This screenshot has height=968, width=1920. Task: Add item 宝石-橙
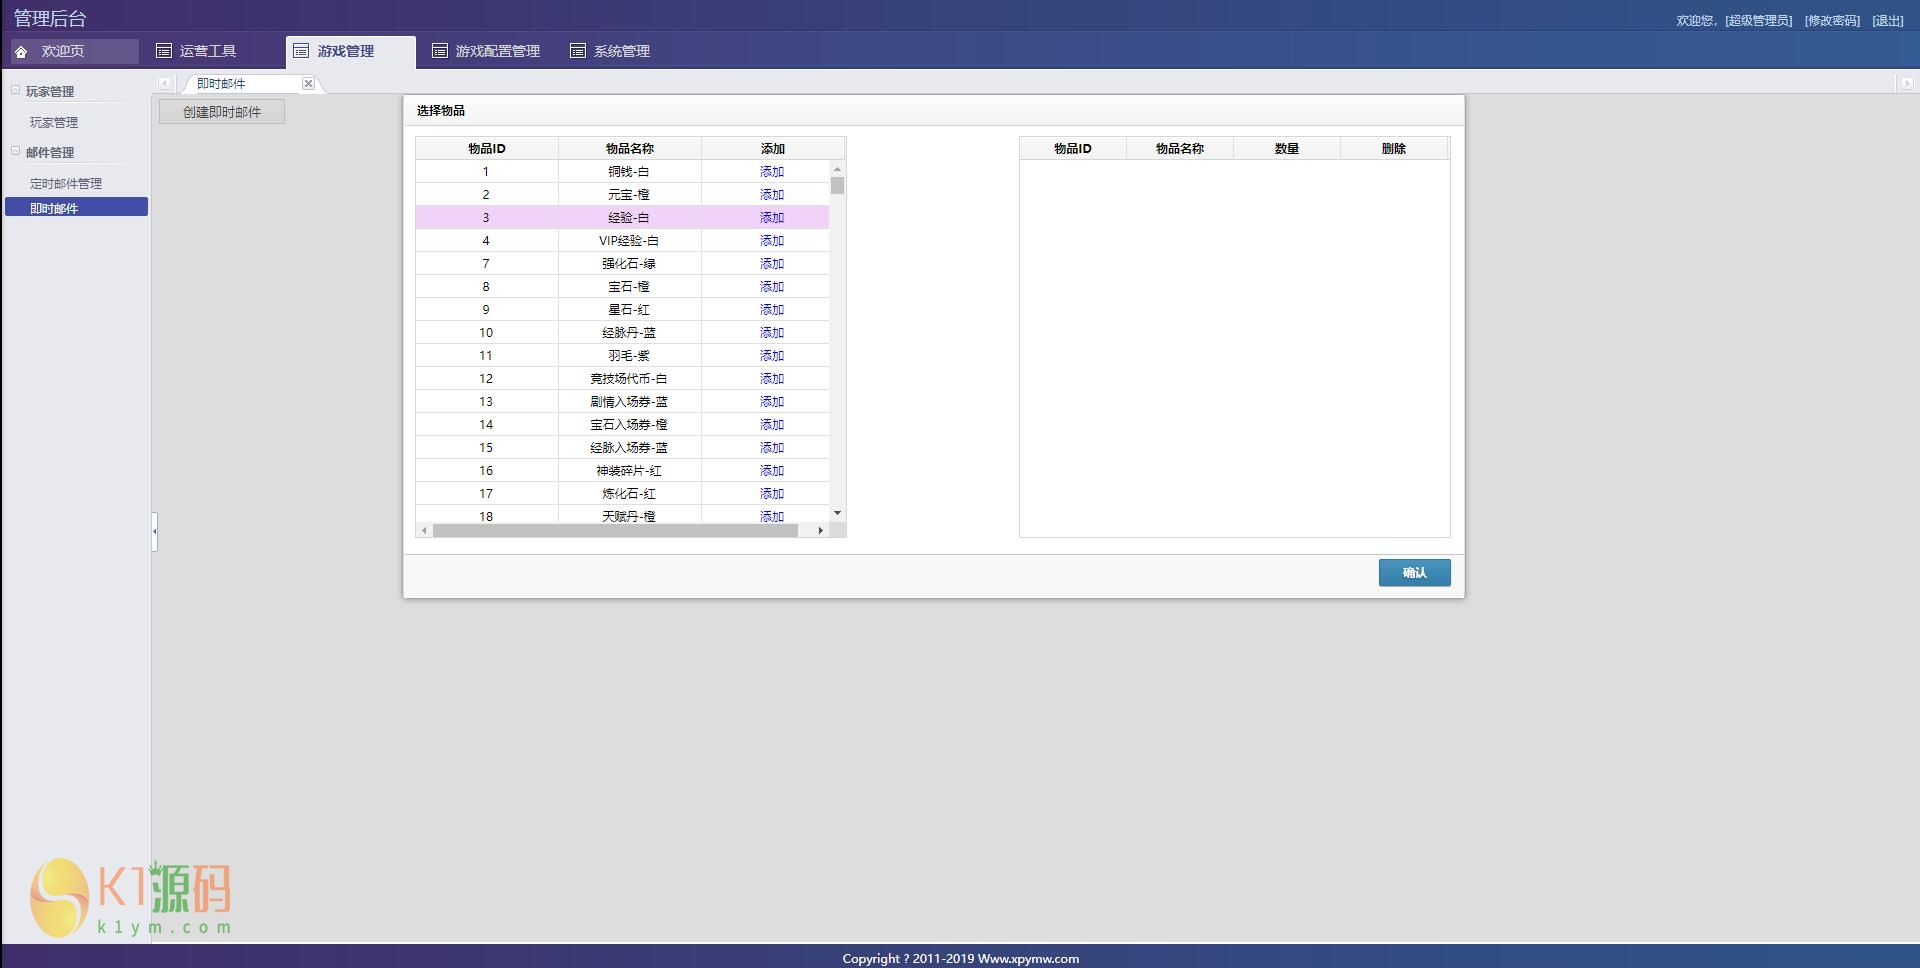pos(772,287)
